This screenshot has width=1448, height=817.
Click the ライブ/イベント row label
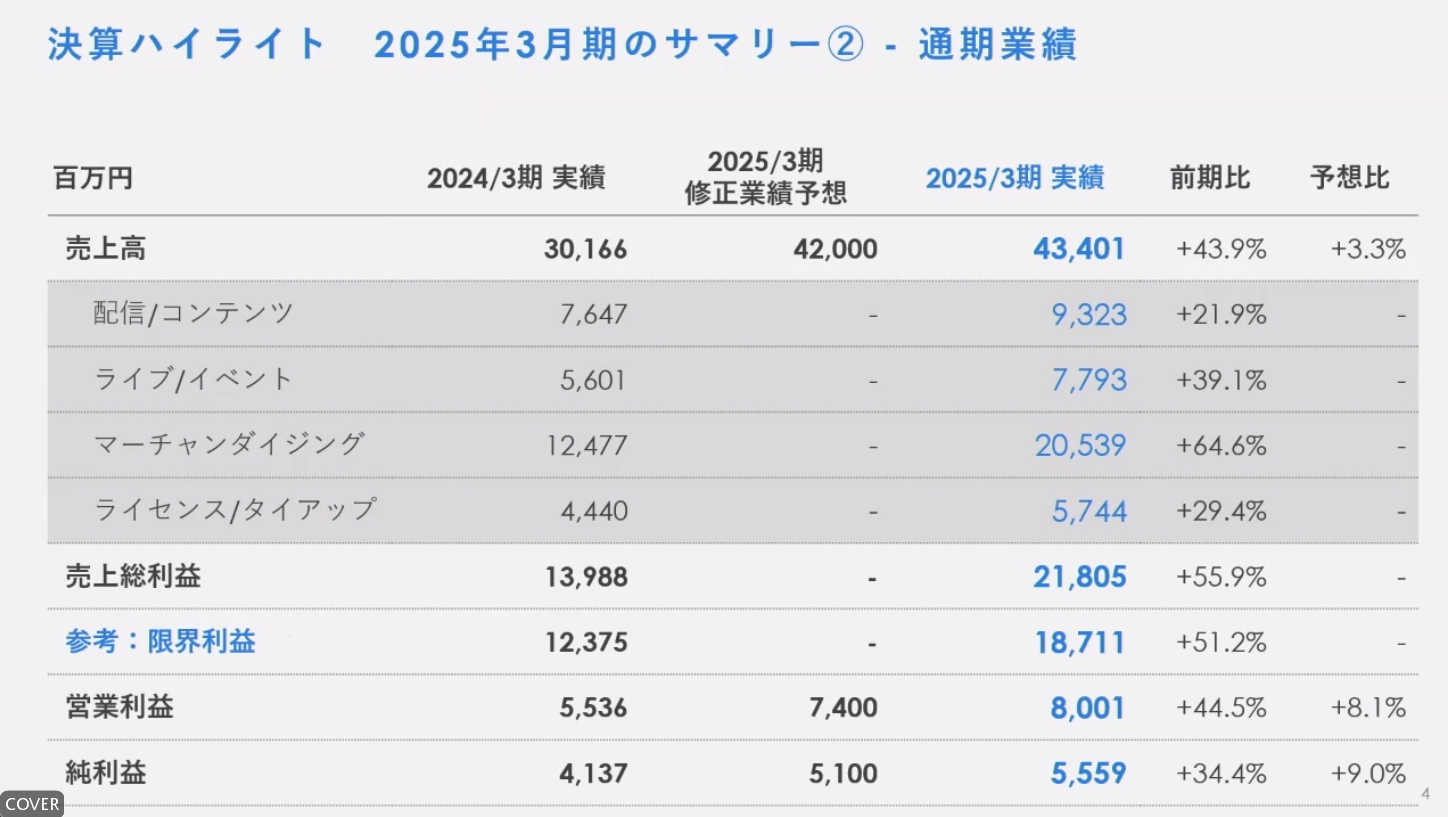pyautogui.click(x=193, y=380)
